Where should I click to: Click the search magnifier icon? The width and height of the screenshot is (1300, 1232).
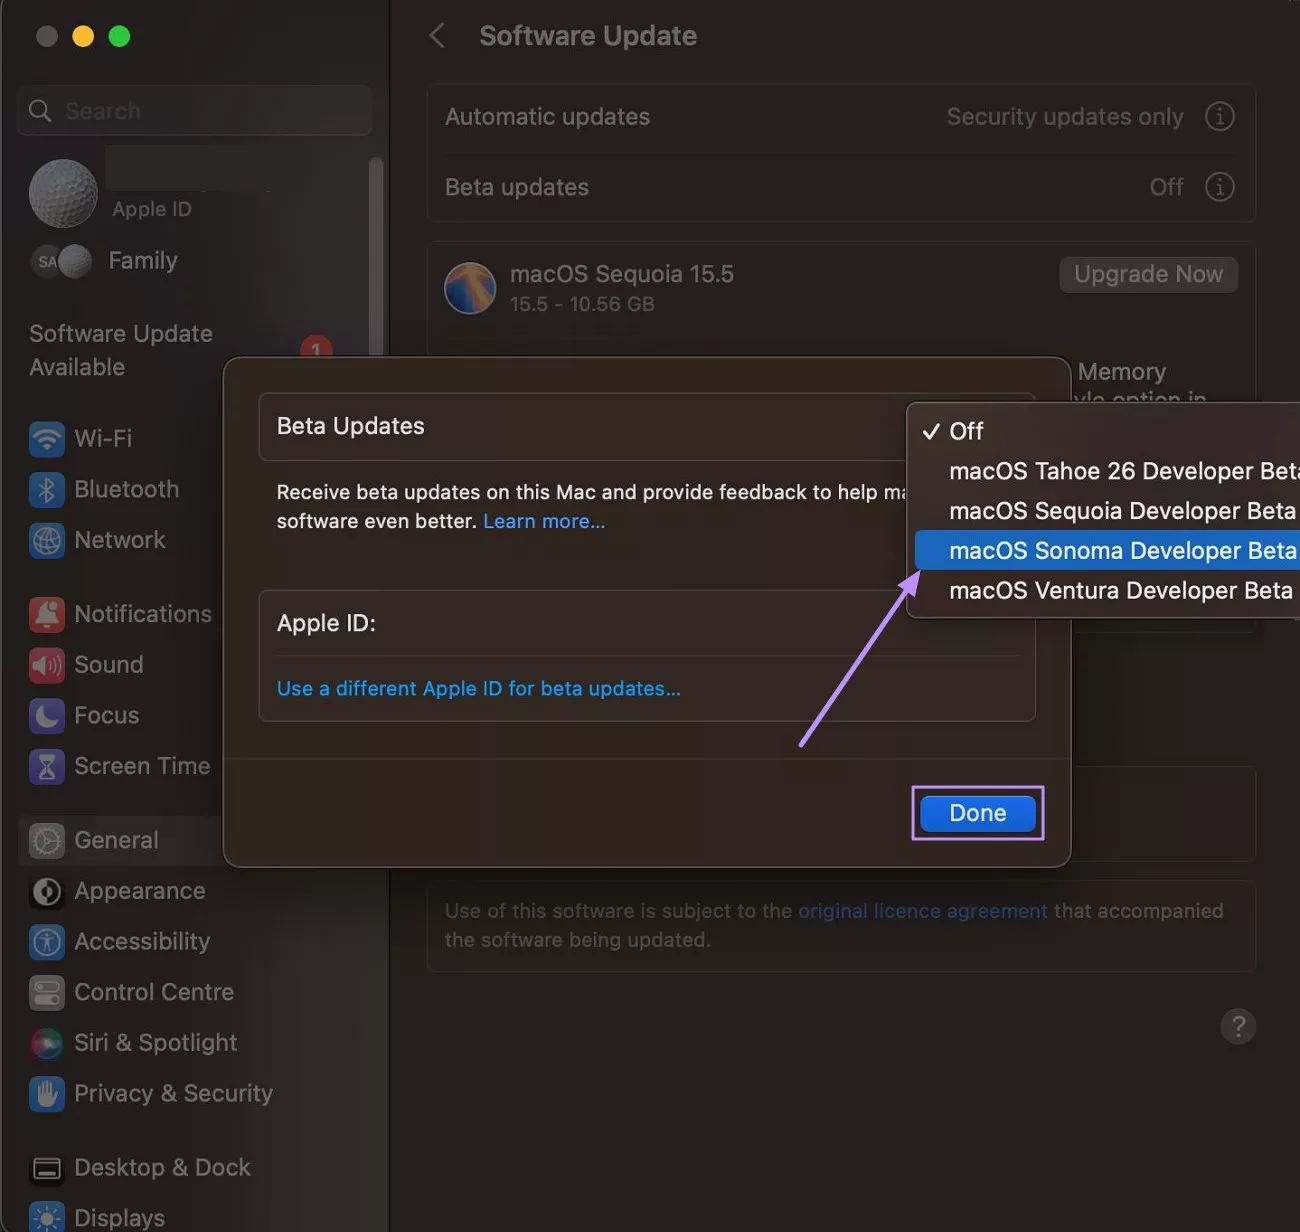(x=40, y=110)
